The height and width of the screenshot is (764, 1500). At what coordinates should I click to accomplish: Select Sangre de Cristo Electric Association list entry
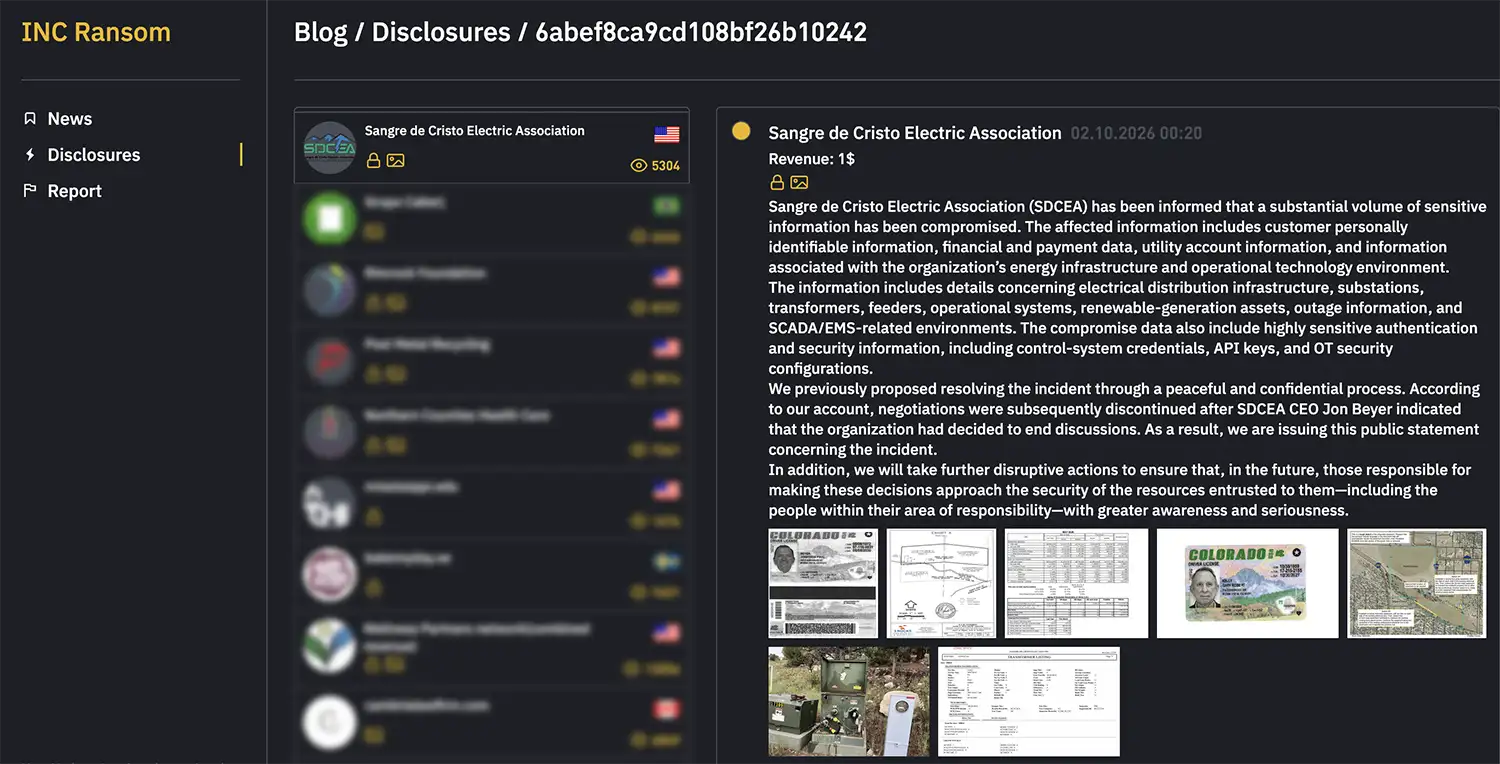(x=491, y=146)
